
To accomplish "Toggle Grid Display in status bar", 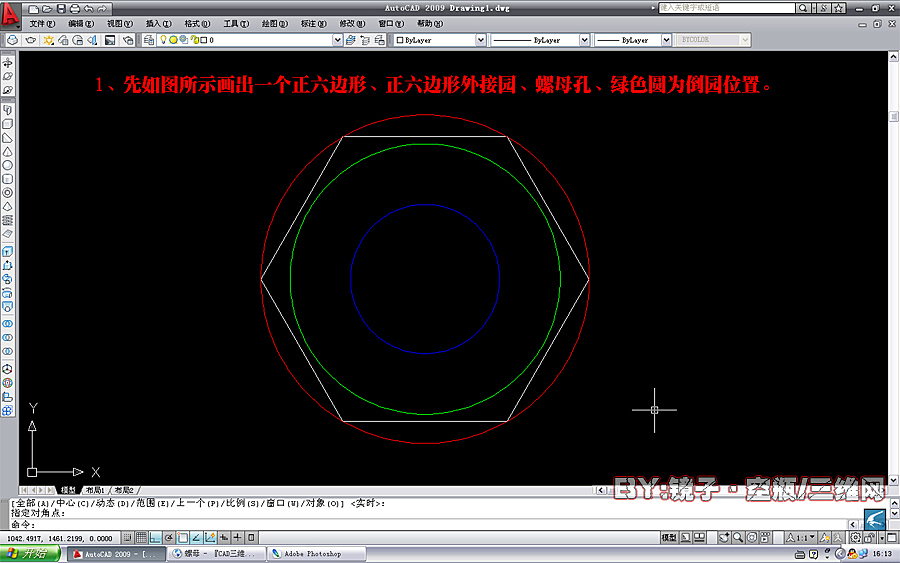I will pyautogui.click(x=141, y=538).
